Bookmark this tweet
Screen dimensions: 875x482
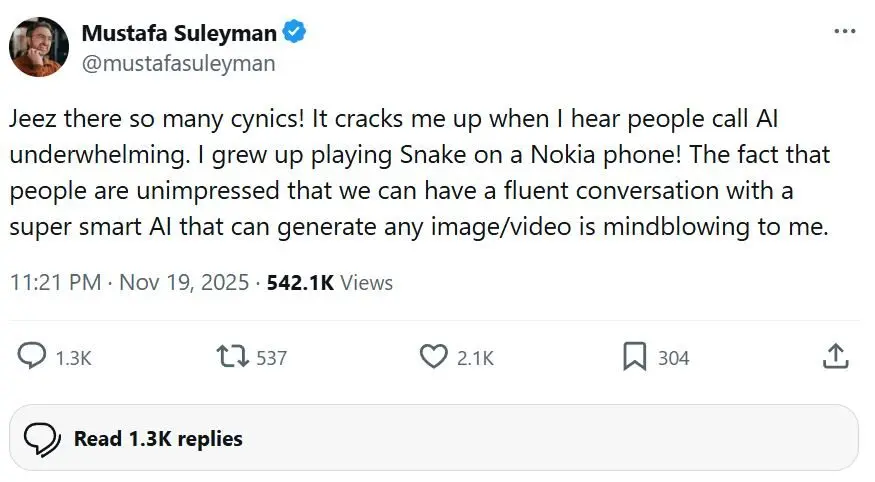pyautogui.click(x=634, y=357)
